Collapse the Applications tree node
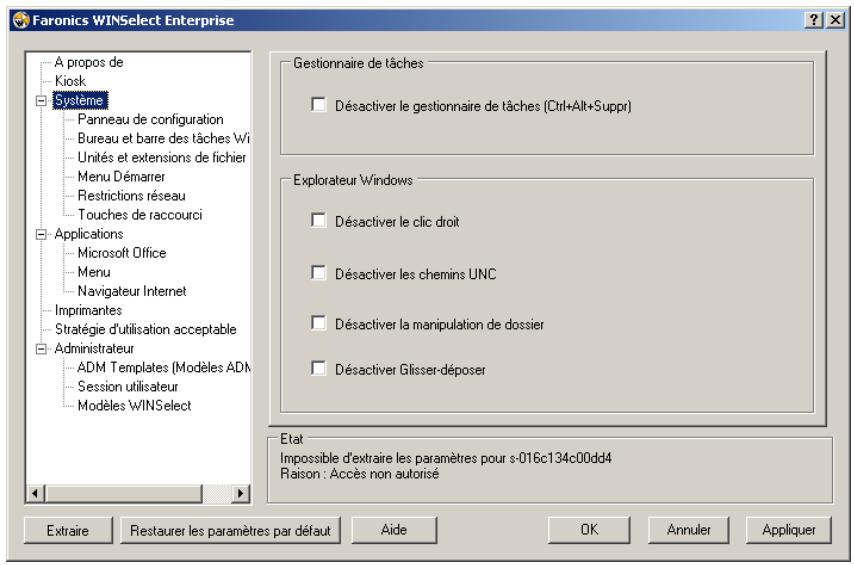The width and height of the screenshot is (854, 565). coord(41,234)
